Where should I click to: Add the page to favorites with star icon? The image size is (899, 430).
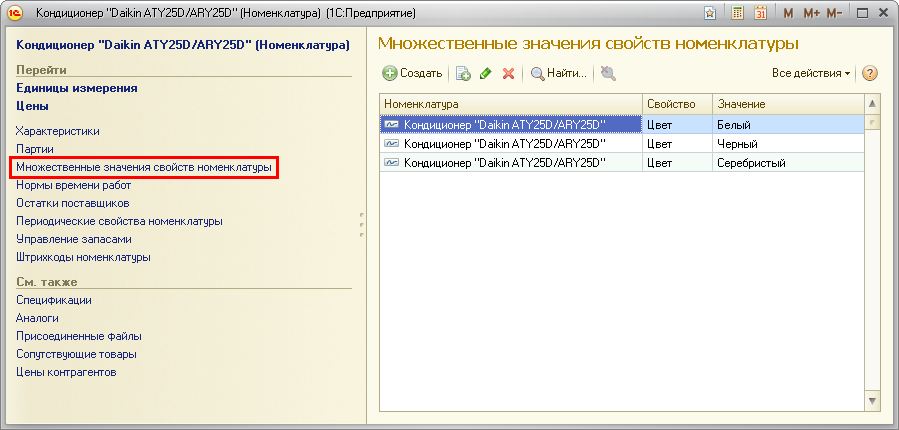point(710,13)
